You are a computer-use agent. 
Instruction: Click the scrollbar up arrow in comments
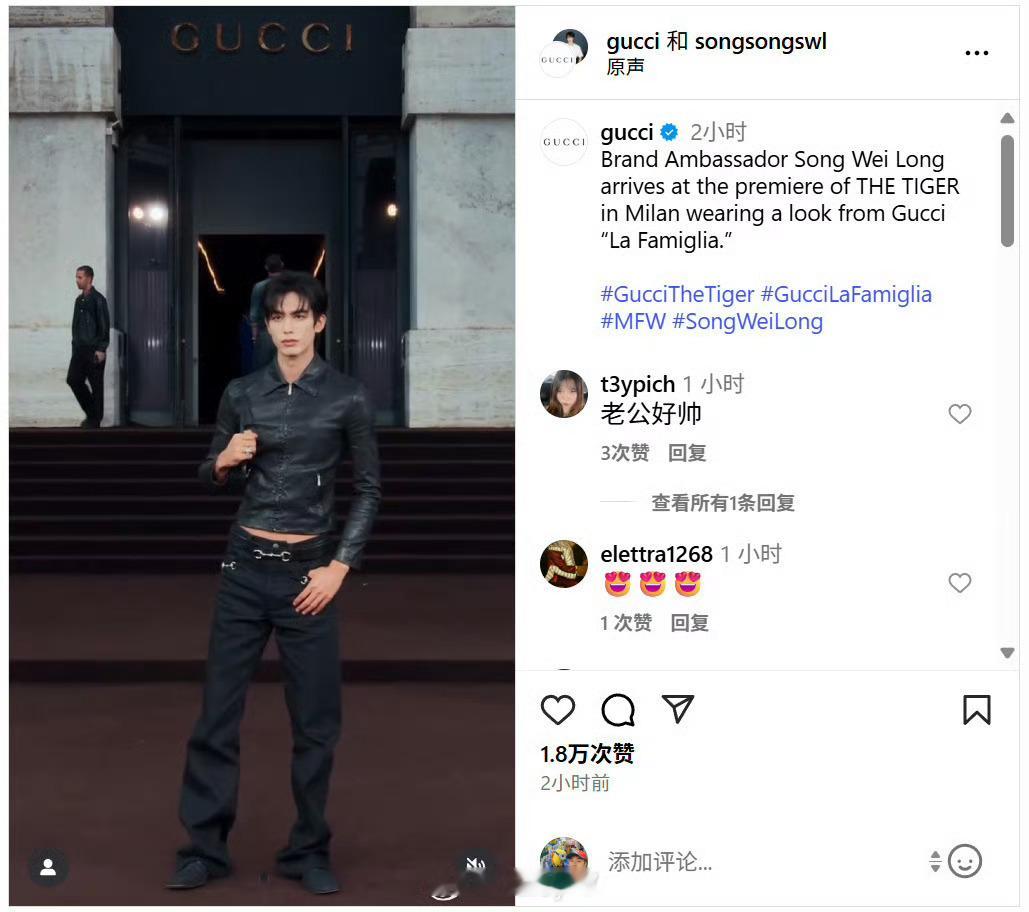(1007, 118)
